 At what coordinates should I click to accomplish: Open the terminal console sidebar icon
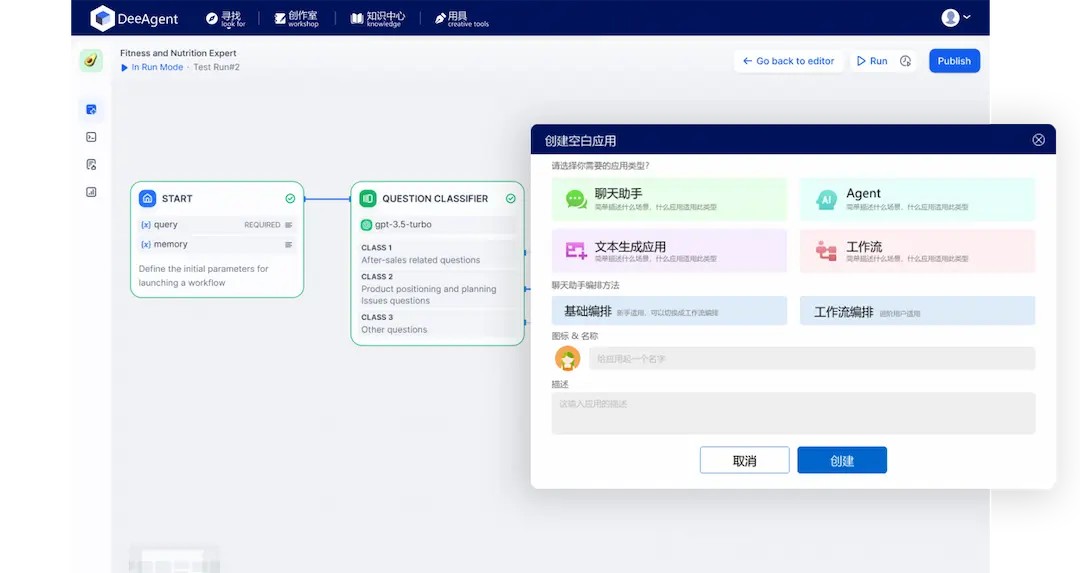point(91,137)
